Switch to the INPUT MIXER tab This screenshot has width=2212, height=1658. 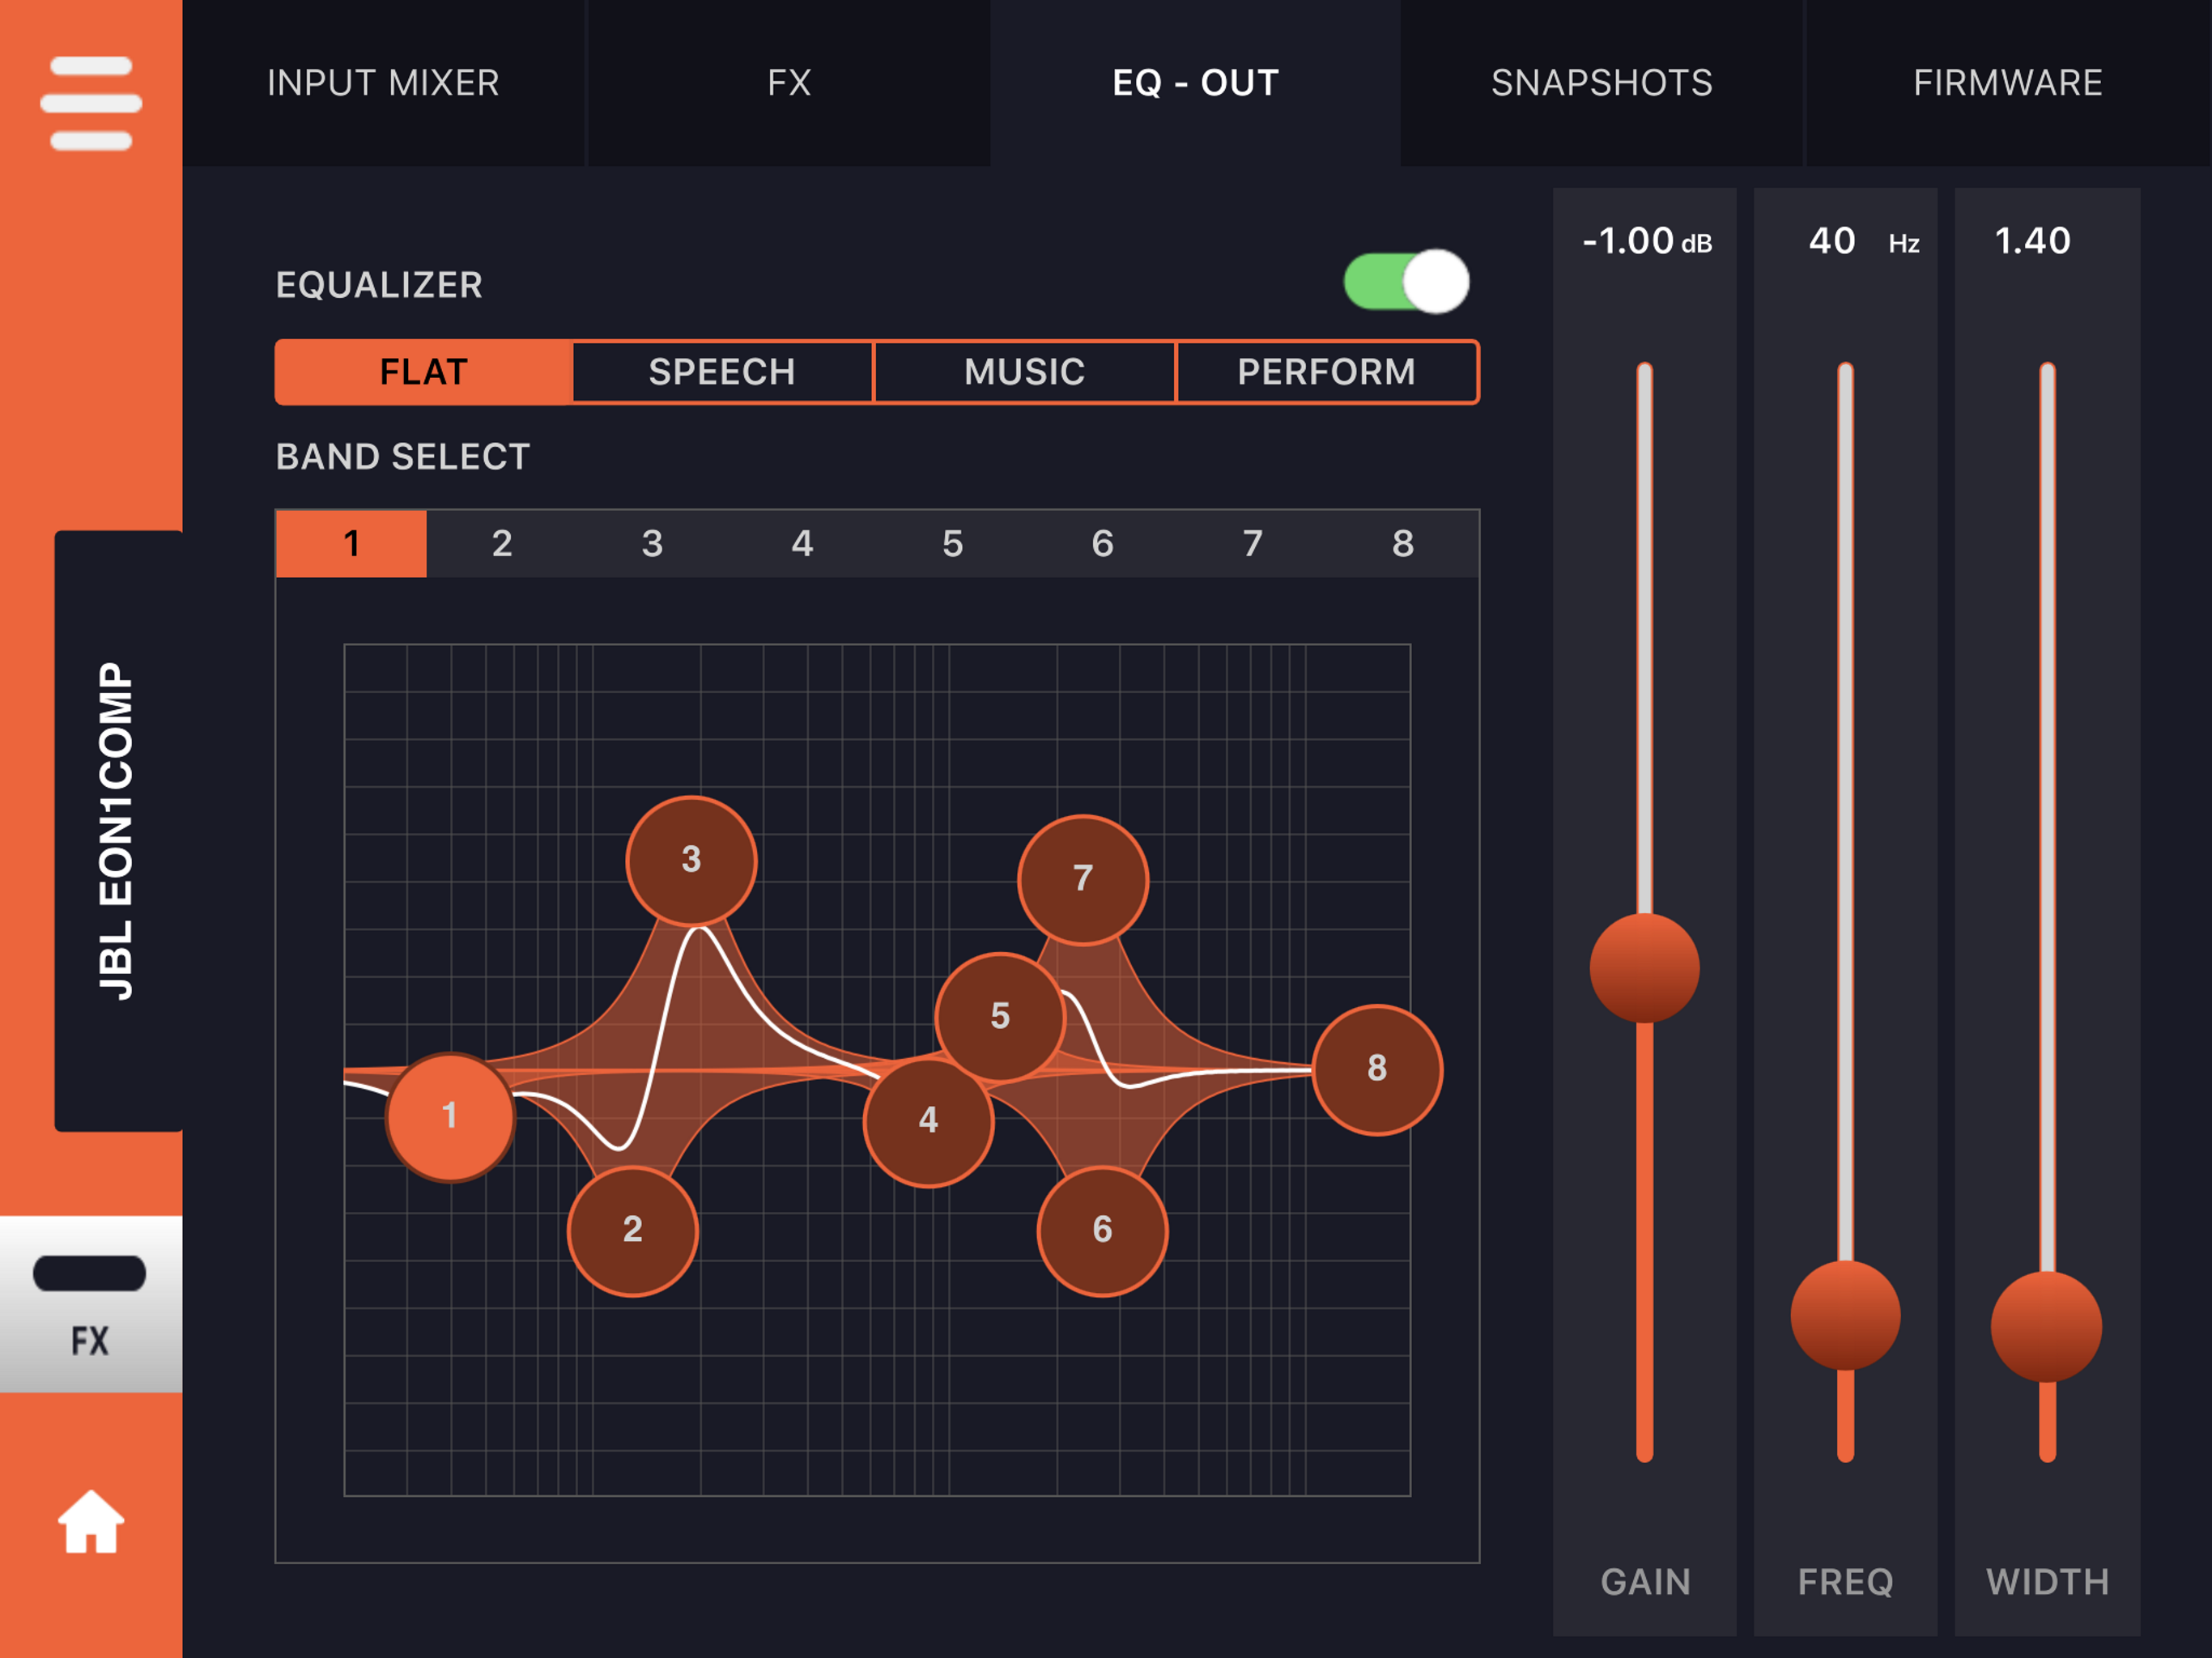tap(383, 83)
